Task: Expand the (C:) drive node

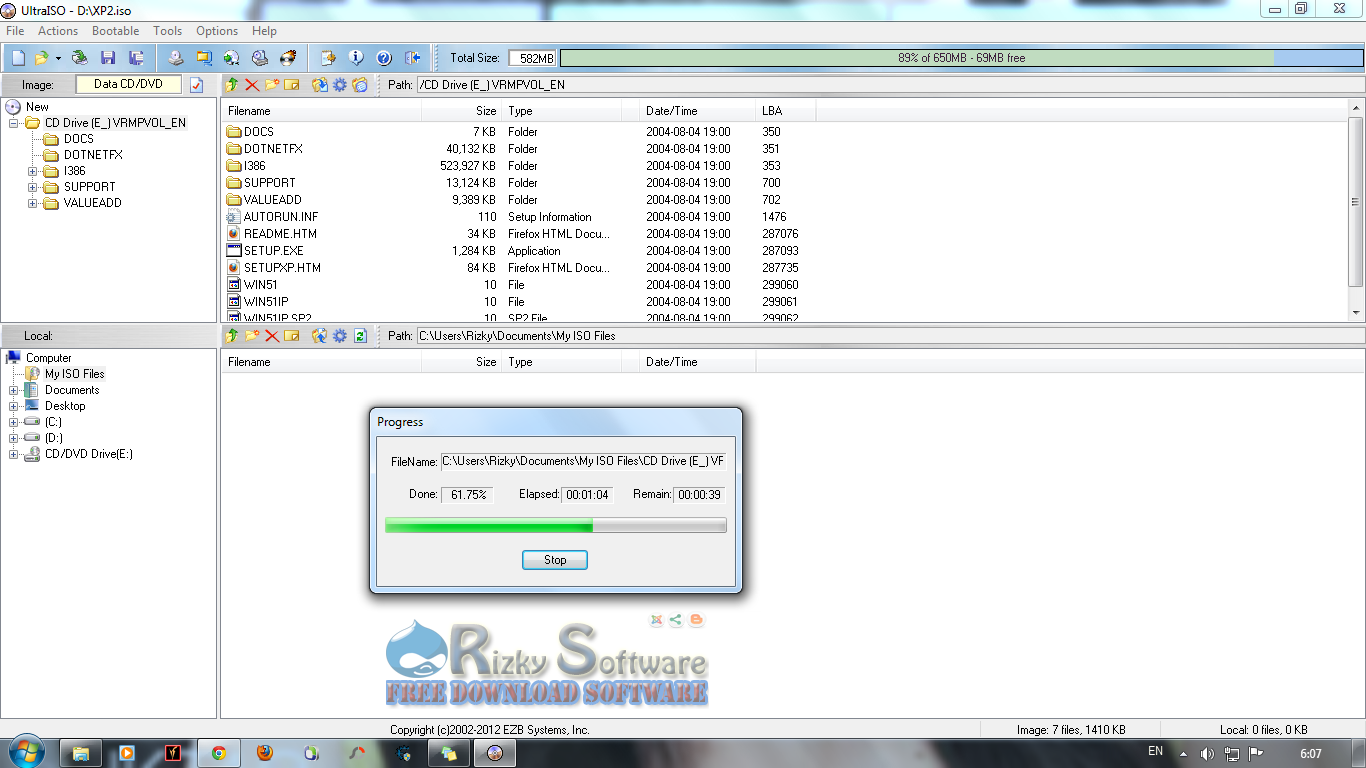Action: coord(14,422)
